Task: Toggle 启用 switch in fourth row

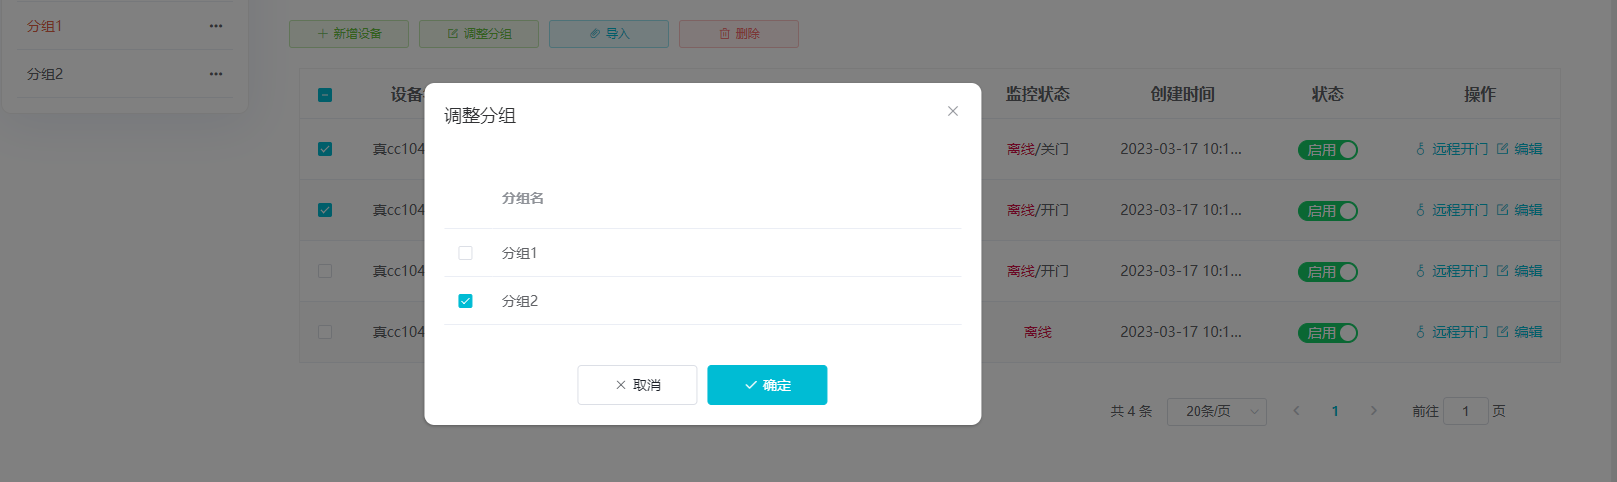Action: (x=1328, y=333)
